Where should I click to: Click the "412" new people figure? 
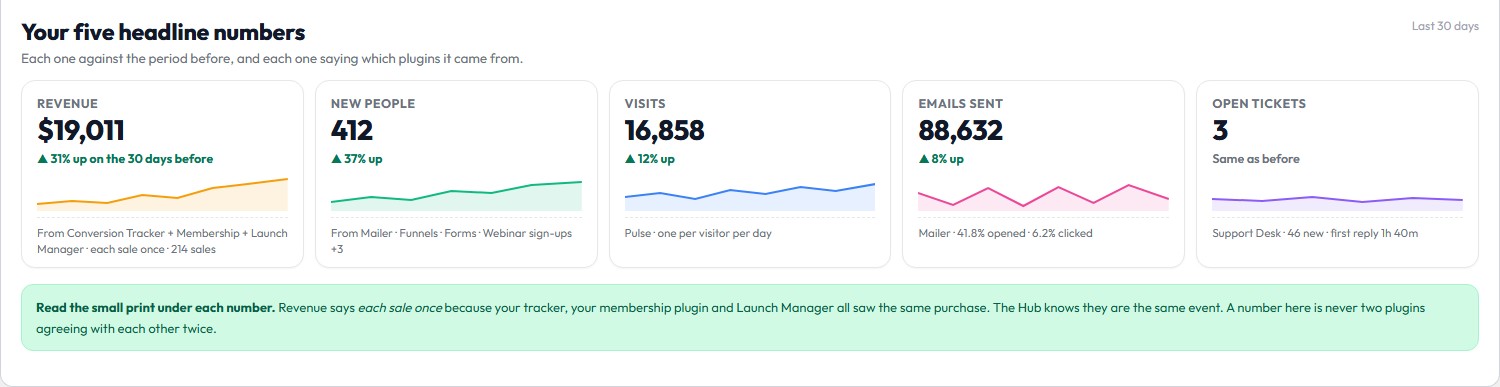coord(352,131)
